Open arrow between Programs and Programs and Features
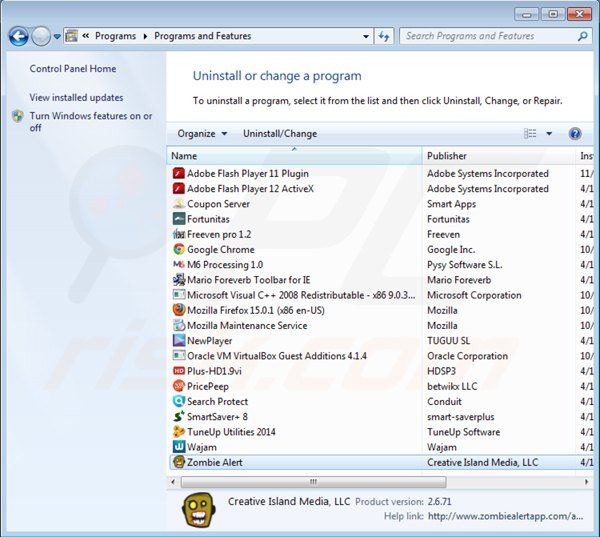The height and width of the screenshot is (537, 600). coord(145,36)
